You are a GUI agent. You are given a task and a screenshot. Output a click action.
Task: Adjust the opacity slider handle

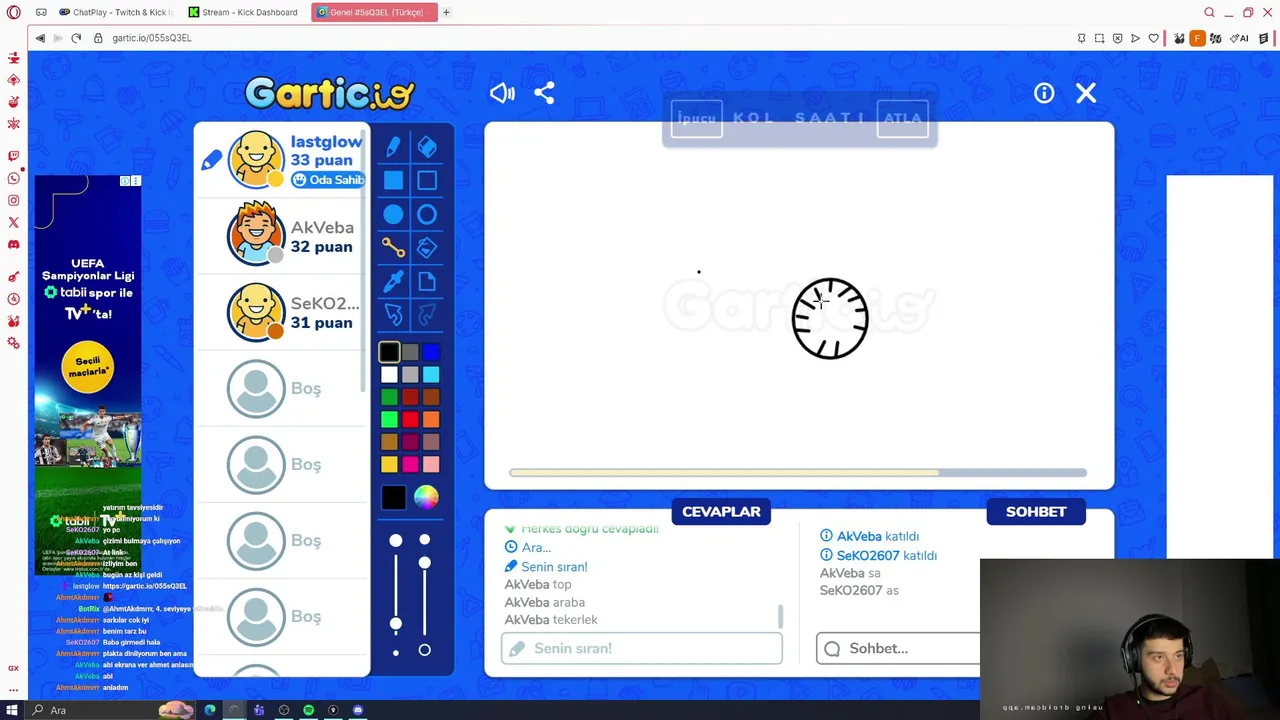425,563
